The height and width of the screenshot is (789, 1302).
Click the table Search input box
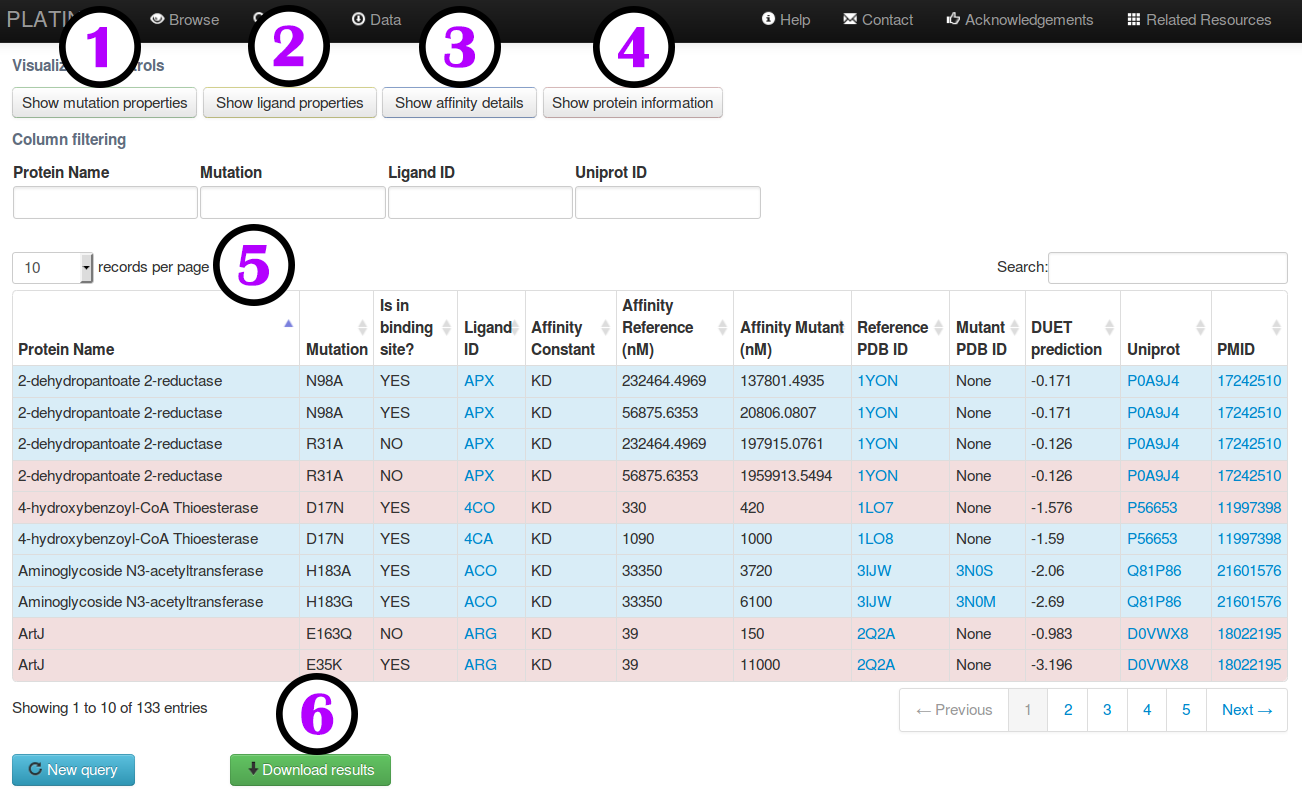(1167, 267)
